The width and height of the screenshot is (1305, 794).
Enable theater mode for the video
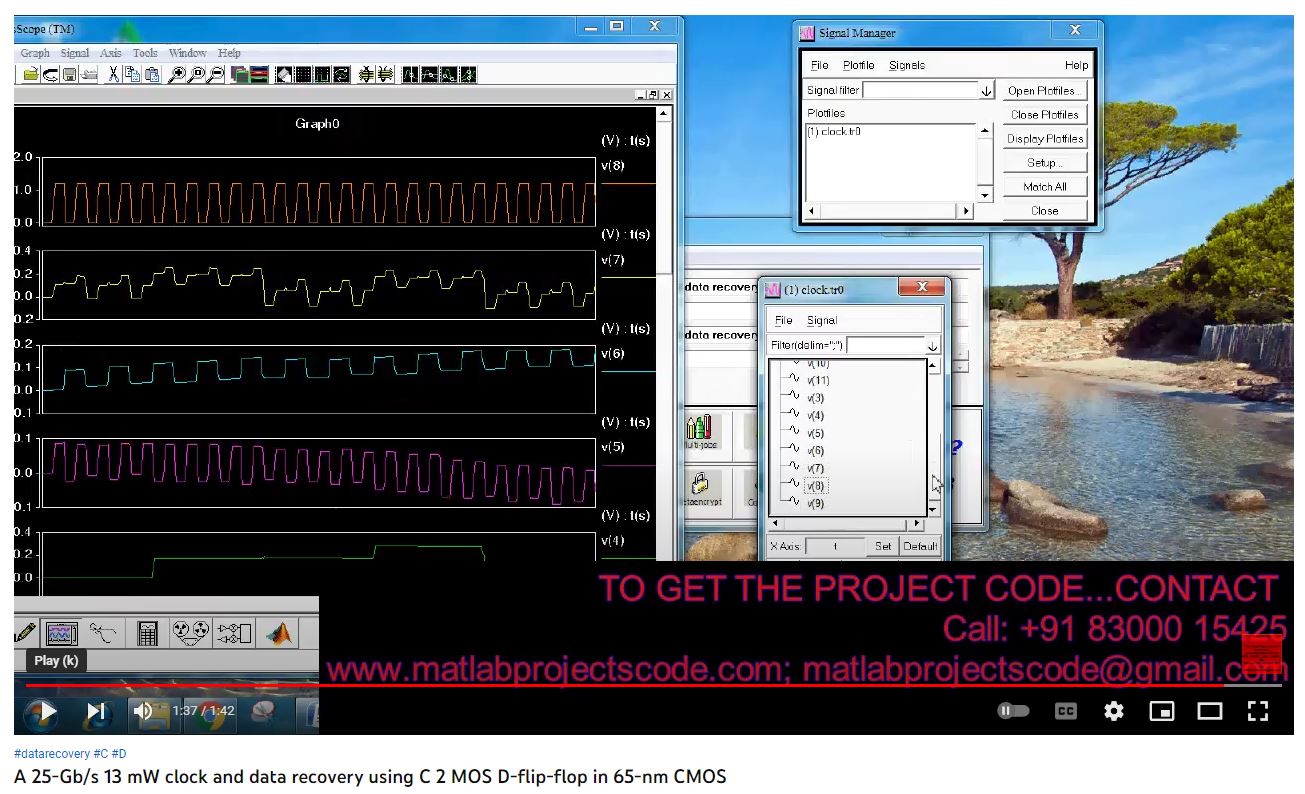tap(1210, 711)
